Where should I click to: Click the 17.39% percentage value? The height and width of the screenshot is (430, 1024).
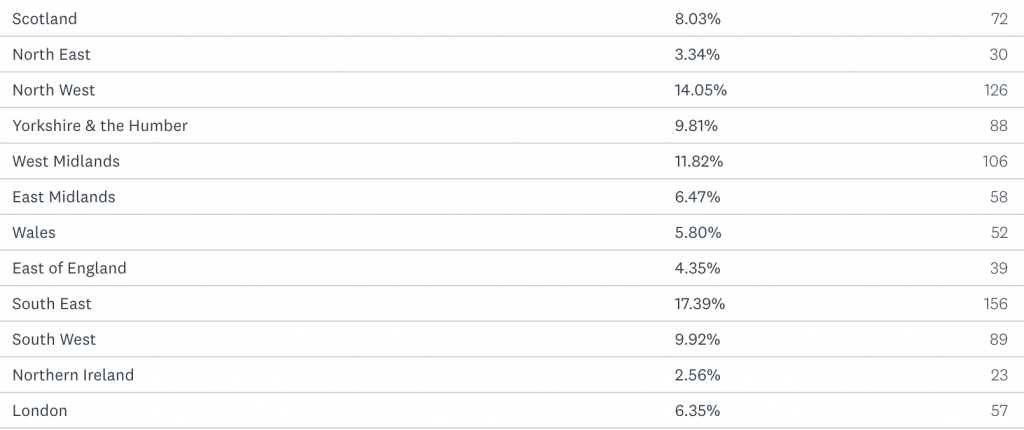tap(701, 303)
